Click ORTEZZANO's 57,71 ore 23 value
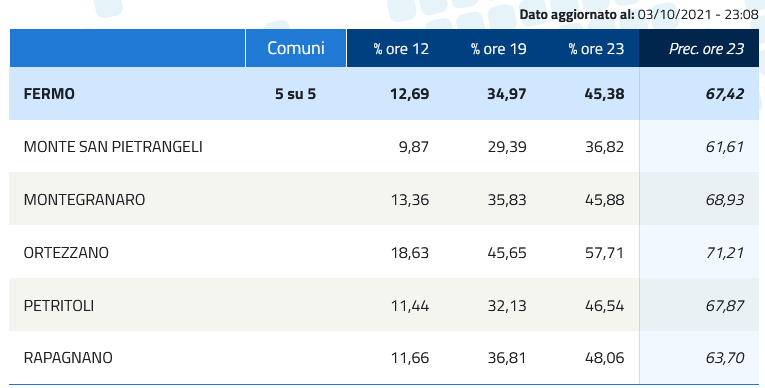765x388 pixels. point(604,253)
